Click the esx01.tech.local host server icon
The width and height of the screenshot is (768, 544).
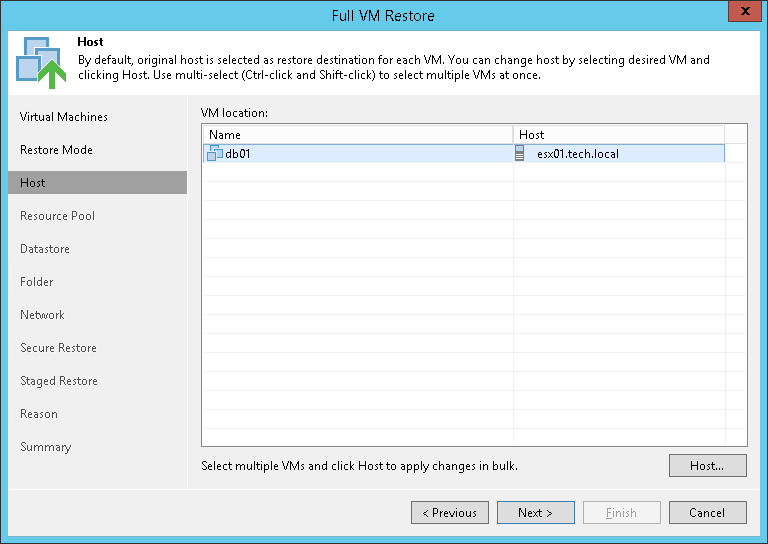click(x=520, y=154)
